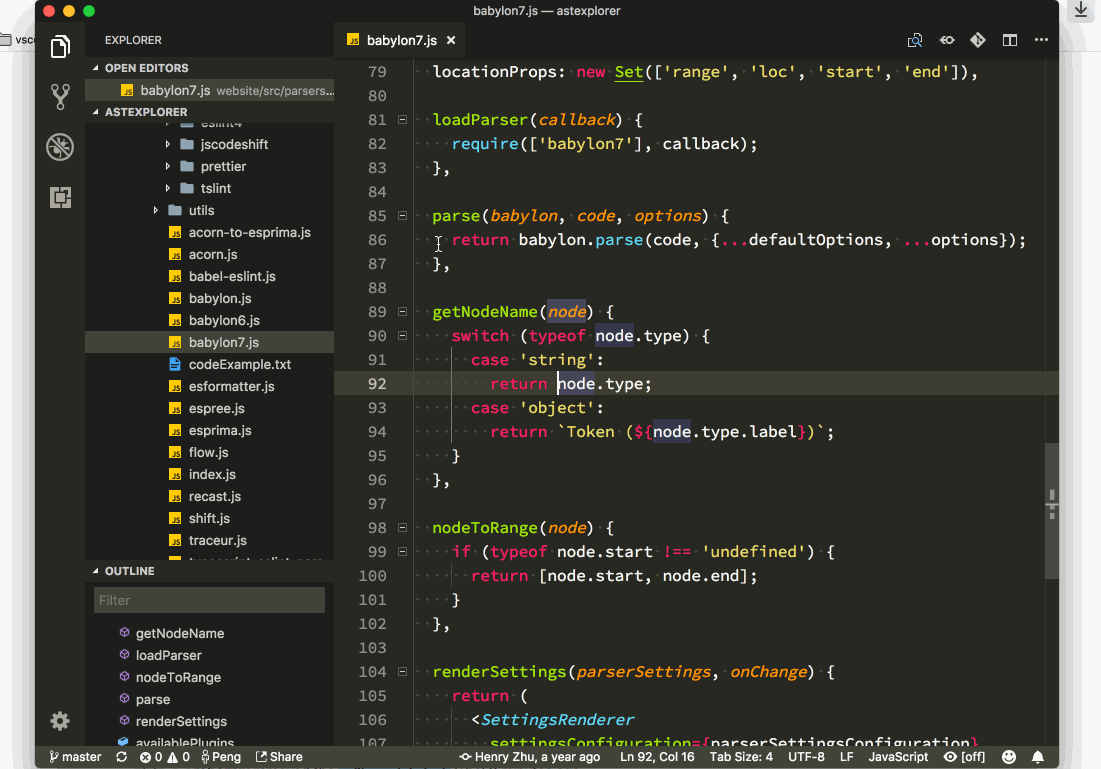Click the Extensions icon in the activity bar
1101x769 pixels.
pyautogui.click(x=60, y=197)
